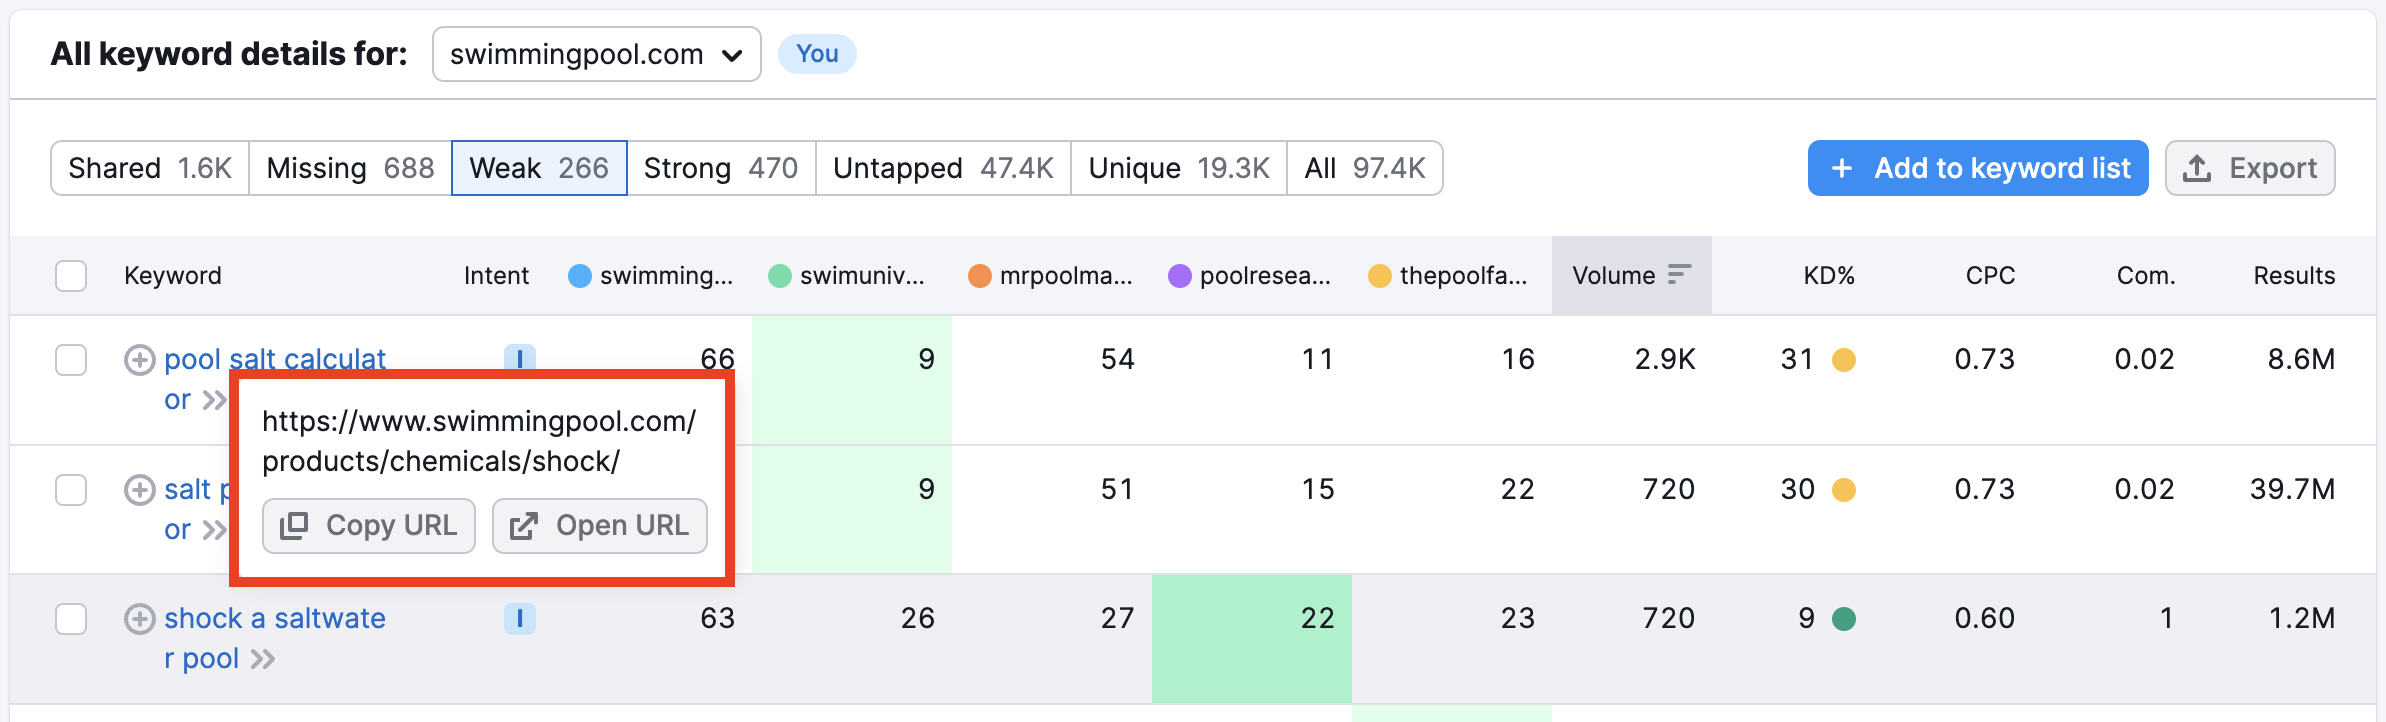The image size is (2386, 722).
Task: Click the orange mrpoolma... domain column header
Action: click(x=1050, y=276)
